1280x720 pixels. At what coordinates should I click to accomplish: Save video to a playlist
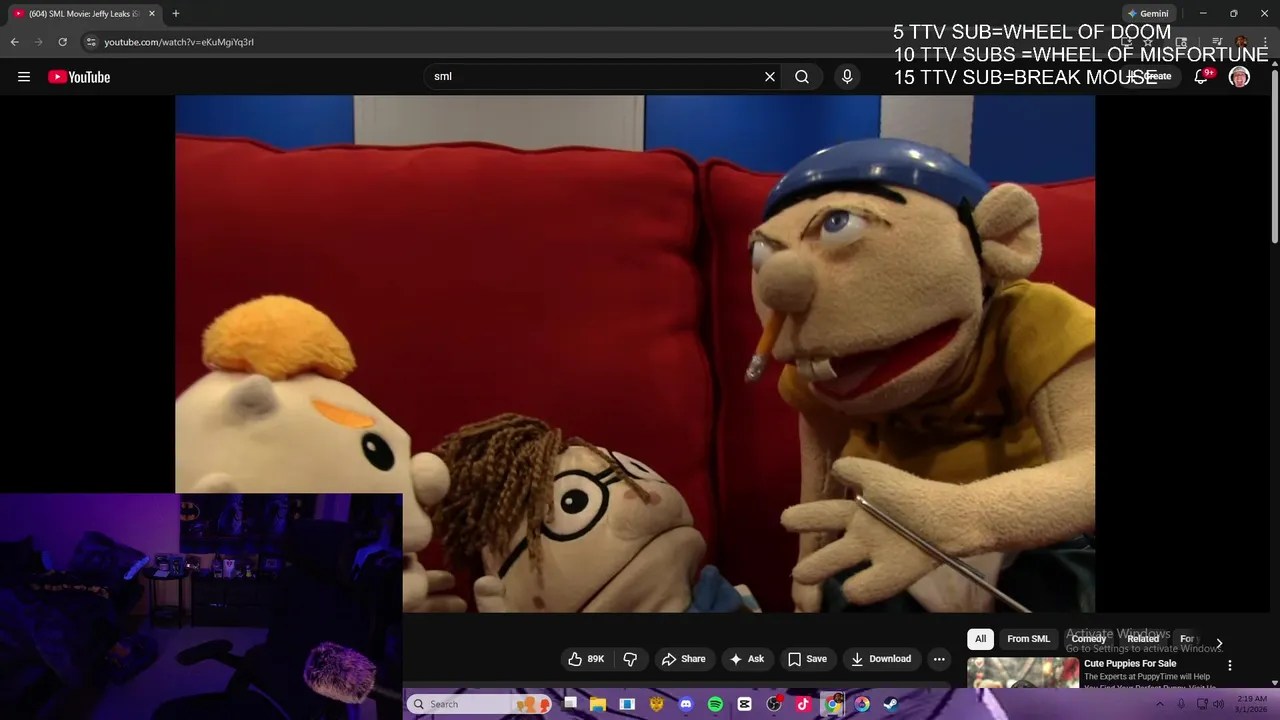coord(807,659)
